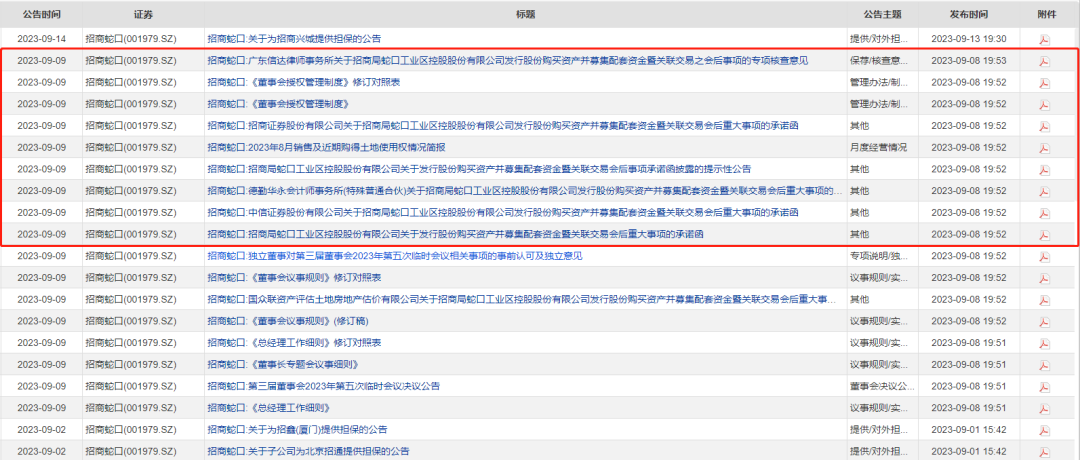This screenshot has height=460, width=1080.
Task: Open PDF for 关于为招鑫(厦门)提供担保的公告
Action: 1044,430
